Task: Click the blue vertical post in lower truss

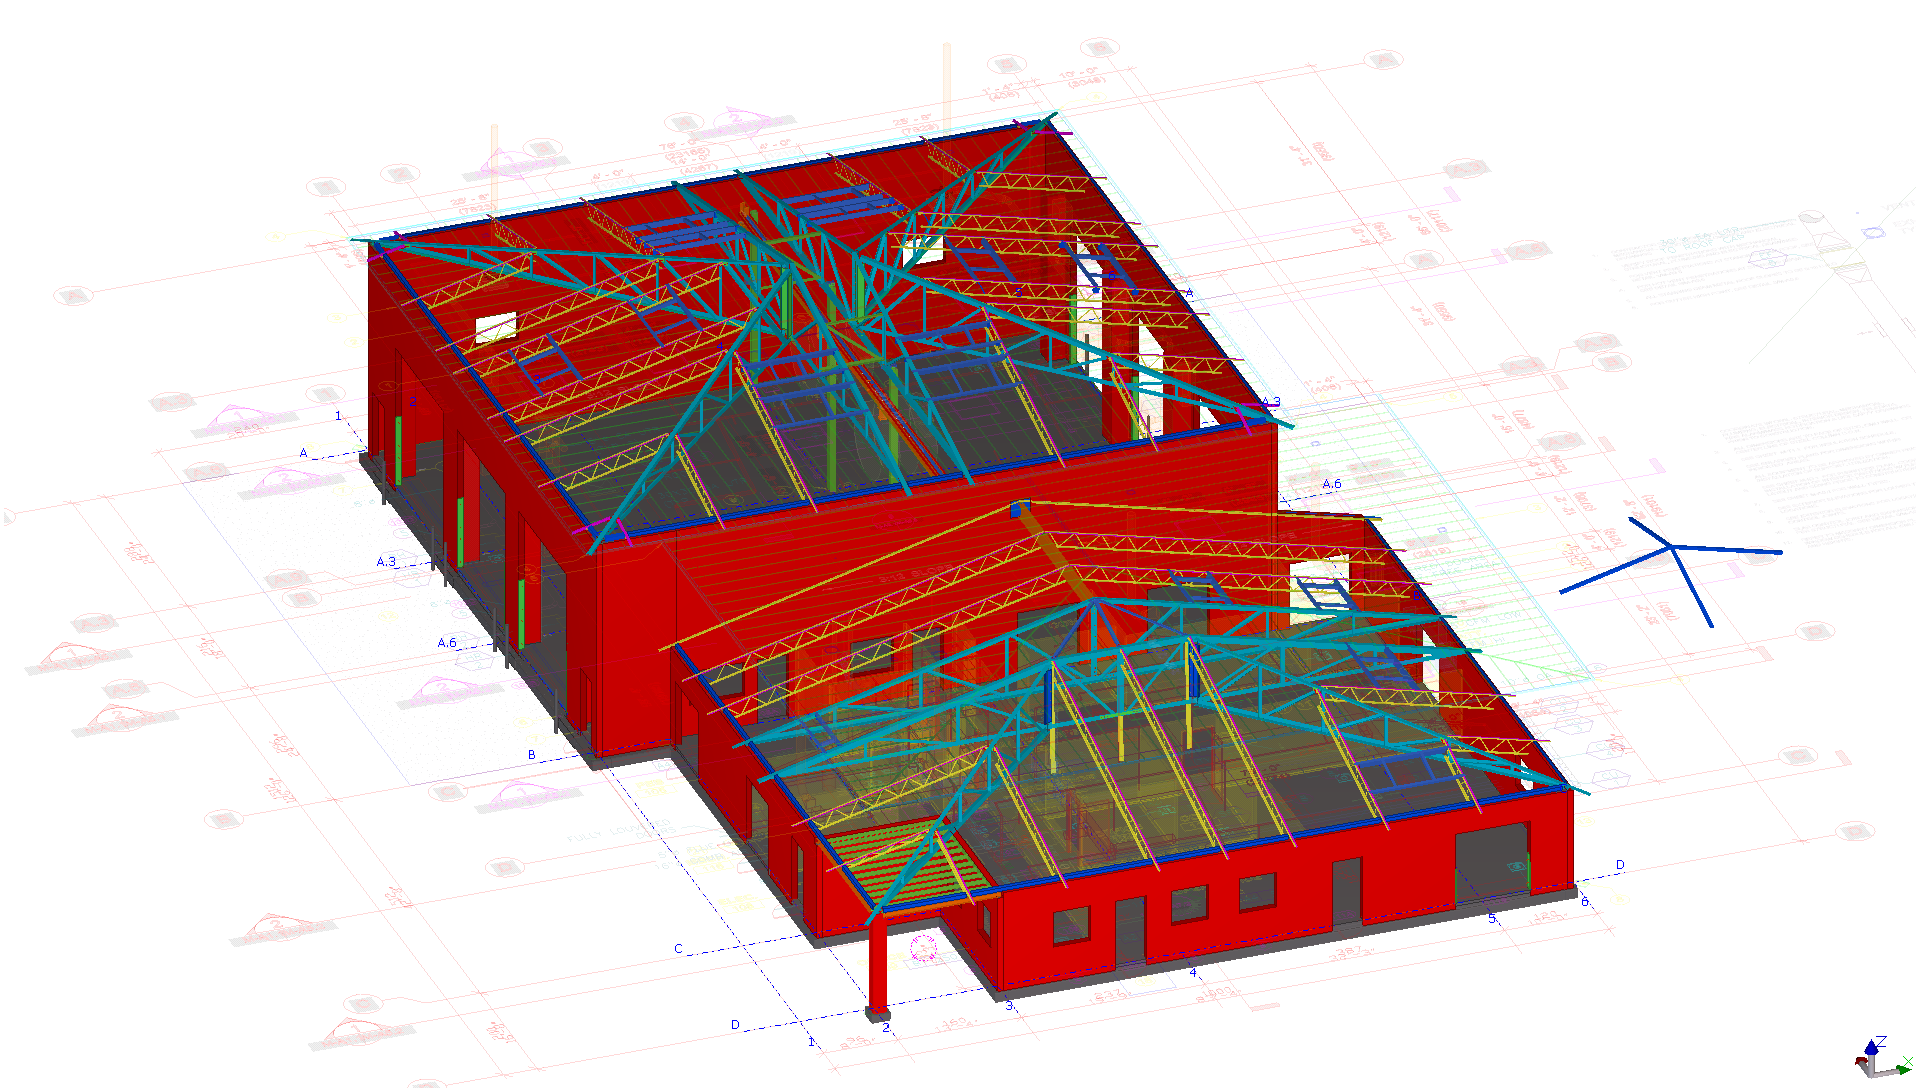Action: click(x=1048, y=696)
